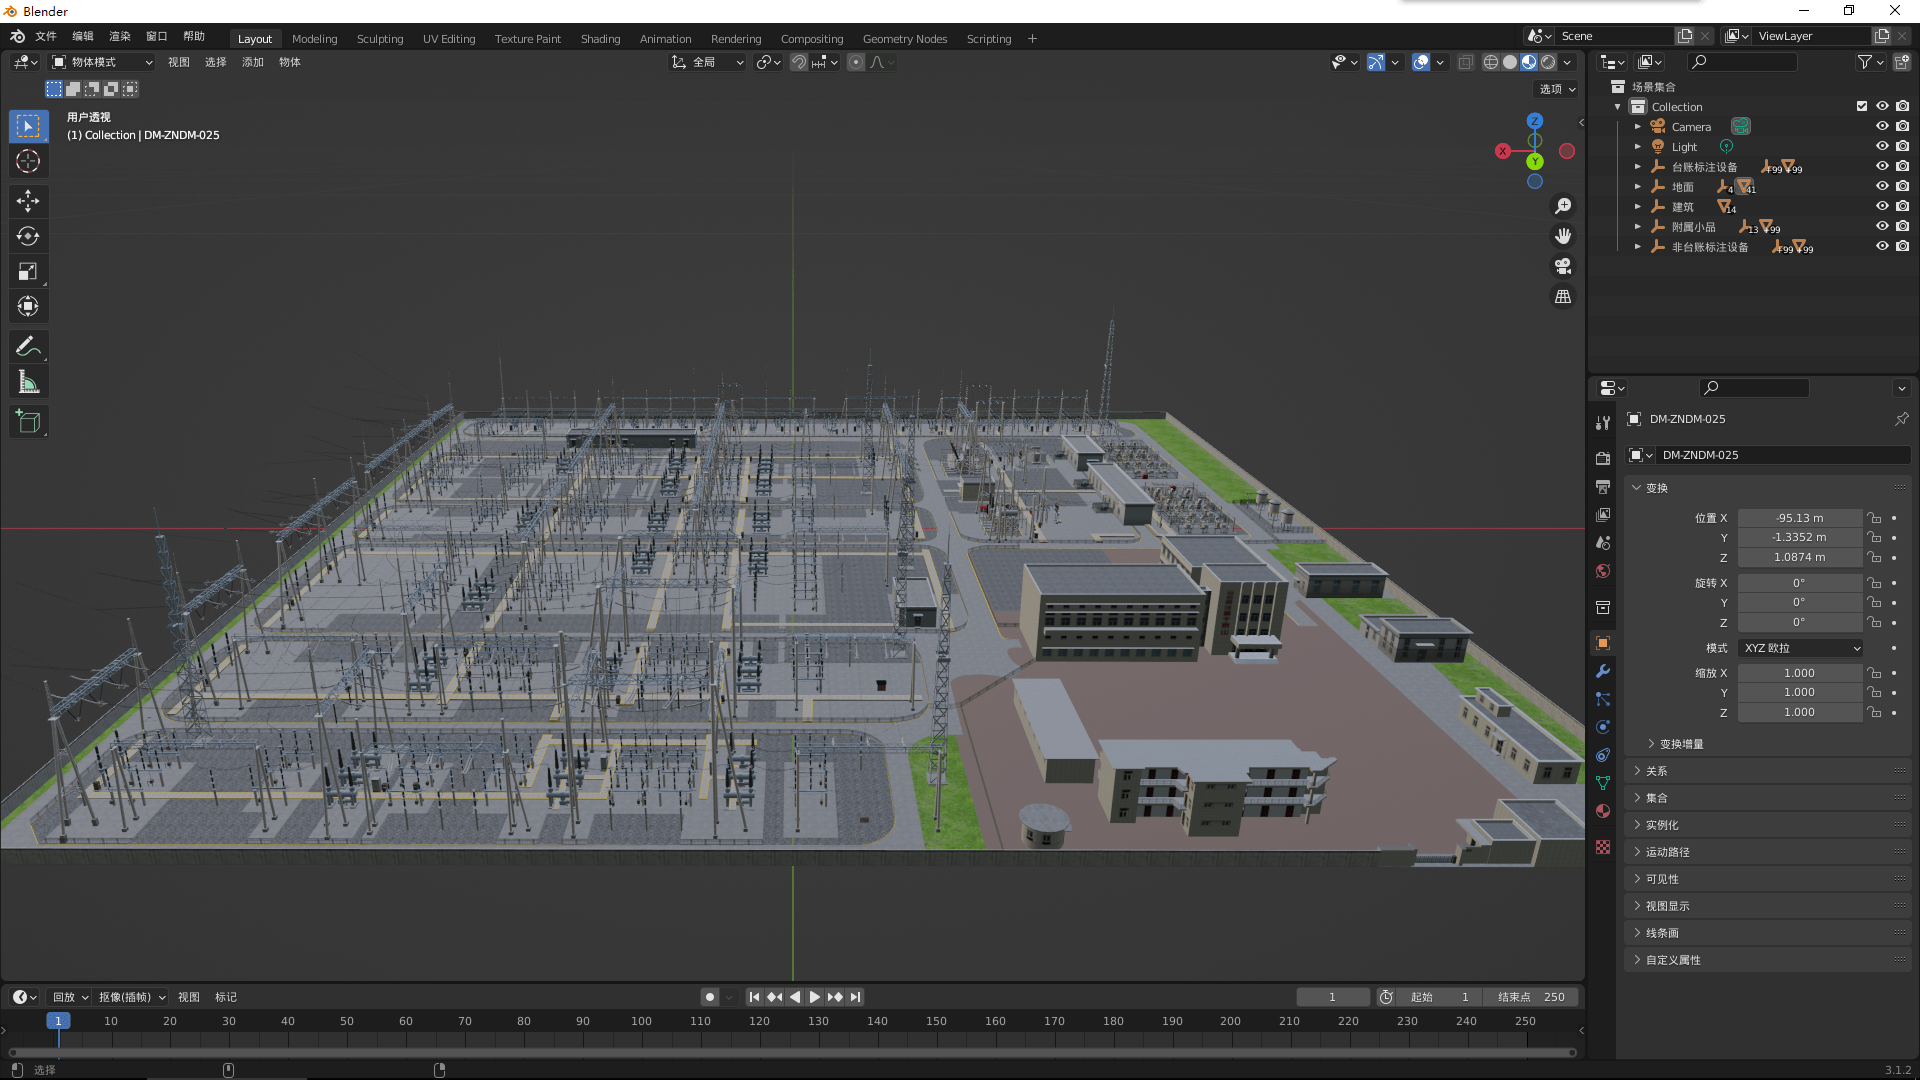The height and width of the screenshot is (1080, 1920).
Task: Select the Measure tool
Action: [x=28, y=382]
